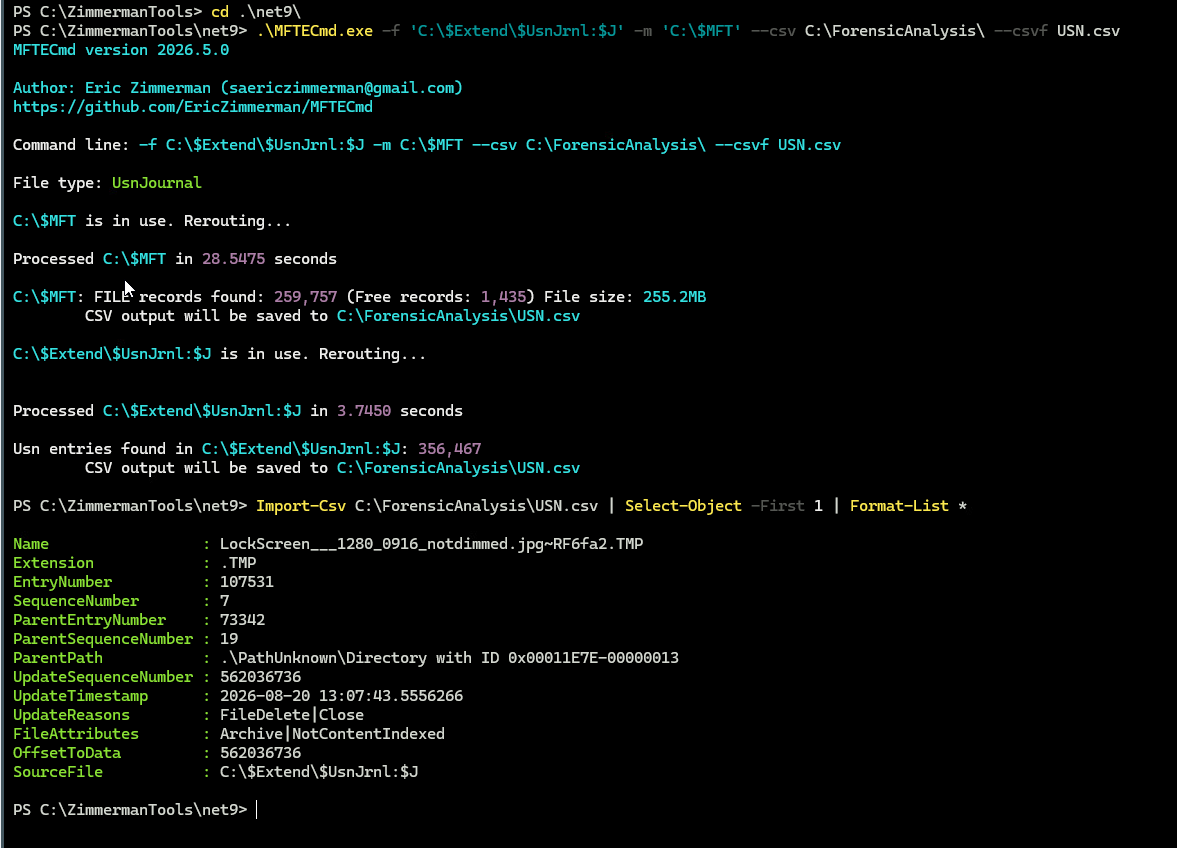Viewport: 1177px width, 848px height.
Task: Select the SourceFile value 'C:\$Extend\$UsnJrnl:$J'
Action: click(319, 772)
